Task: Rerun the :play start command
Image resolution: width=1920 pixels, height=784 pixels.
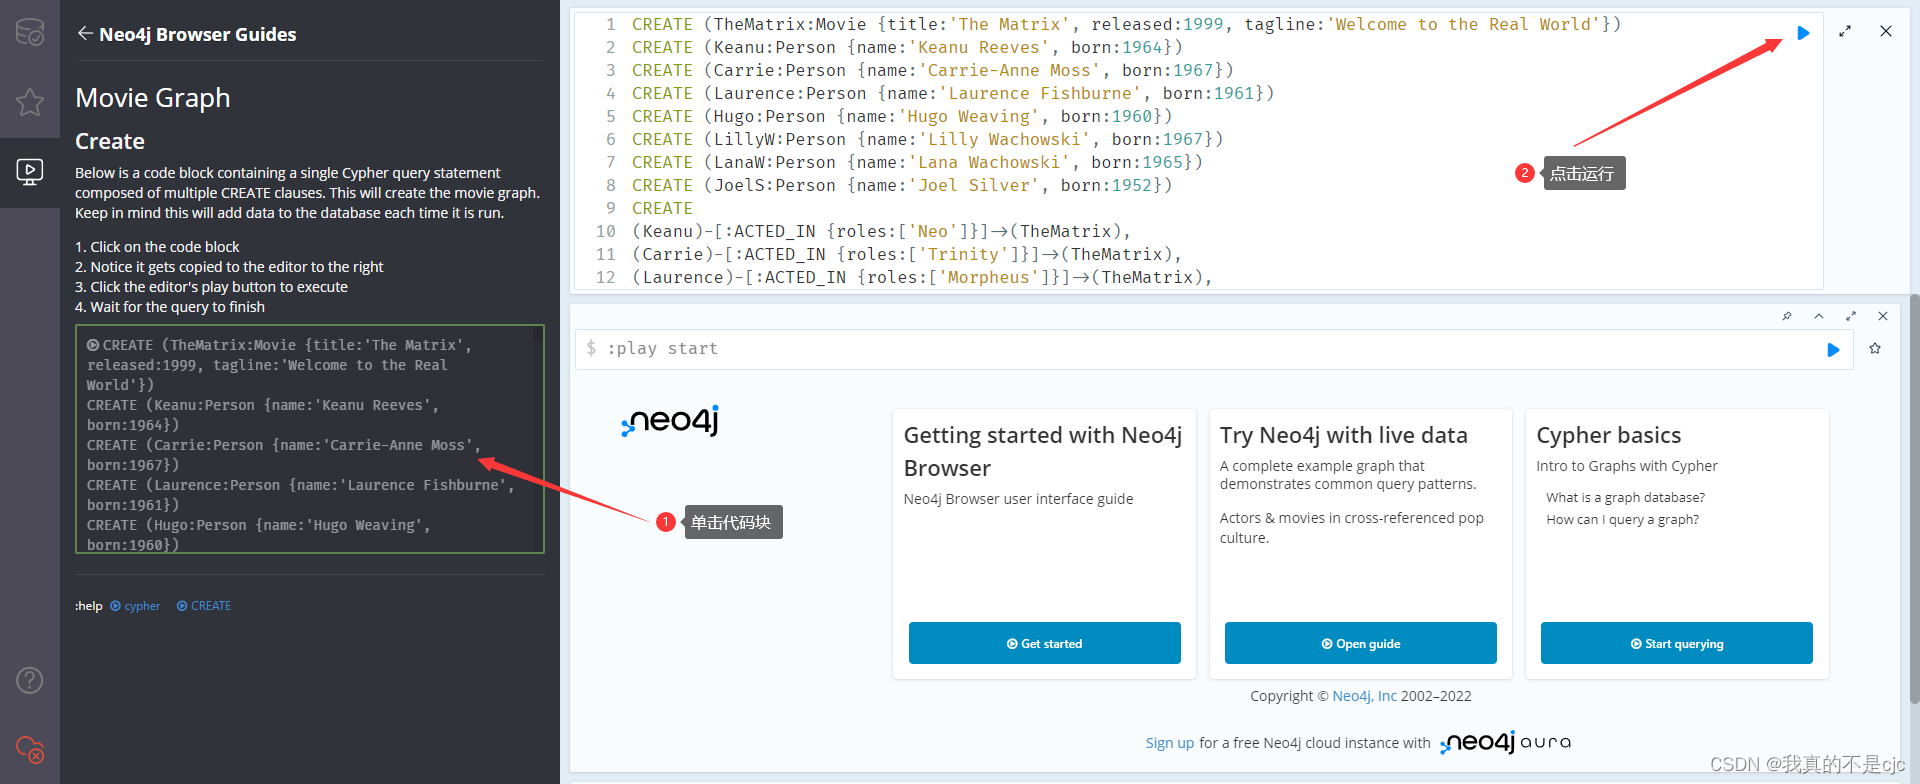Action: click(x=1833, y=350)
